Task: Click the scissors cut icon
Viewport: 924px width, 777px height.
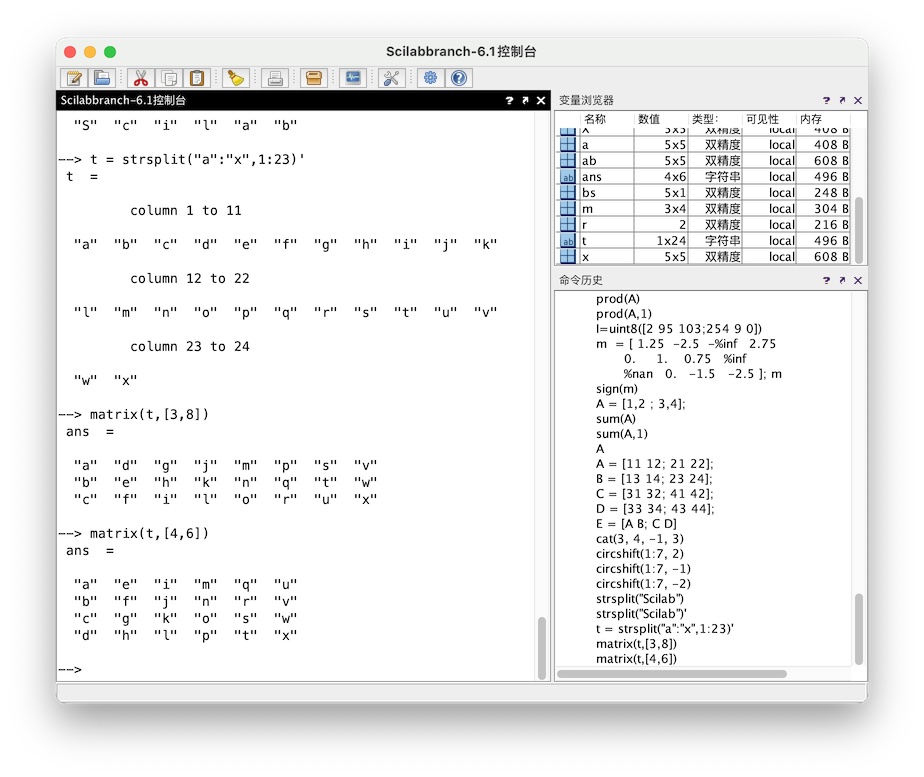Action: [x=141, y=78]
